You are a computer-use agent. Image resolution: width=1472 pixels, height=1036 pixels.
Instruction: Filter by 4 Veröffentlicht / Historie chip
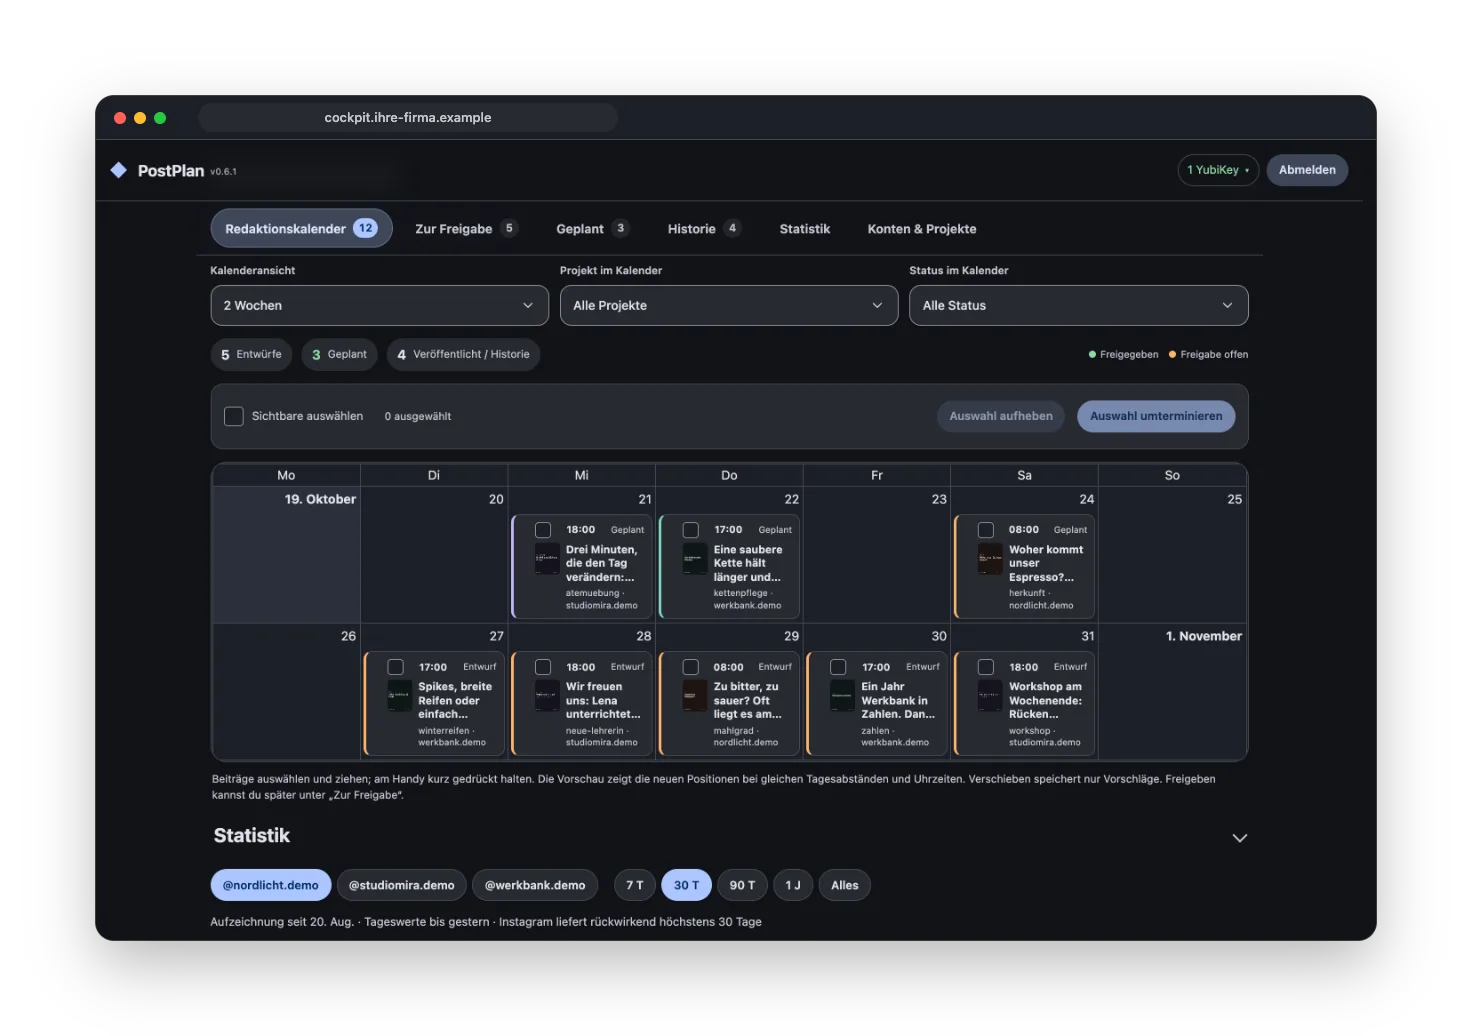pos(463,354)
